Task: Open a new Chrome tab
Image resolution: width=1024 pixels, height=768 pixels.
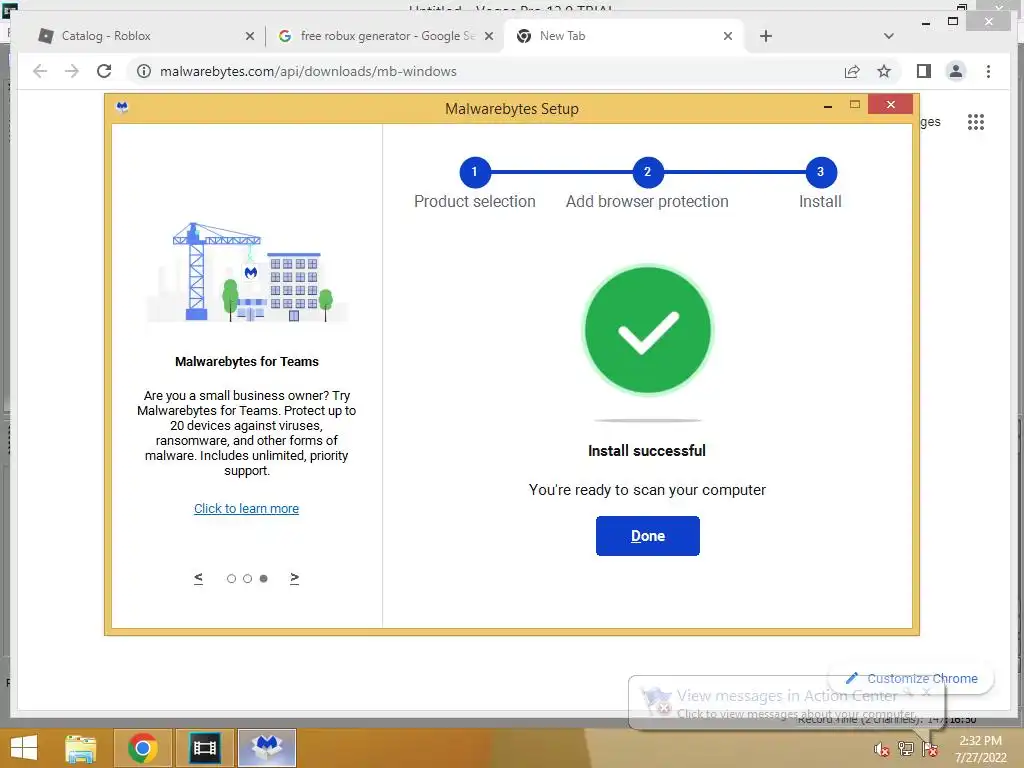Action: [765, 36]
